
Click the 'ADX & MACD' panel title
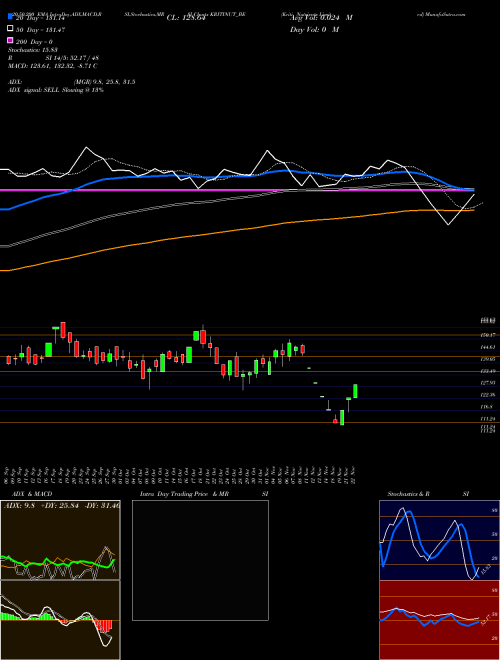click(x=32, y=494)
